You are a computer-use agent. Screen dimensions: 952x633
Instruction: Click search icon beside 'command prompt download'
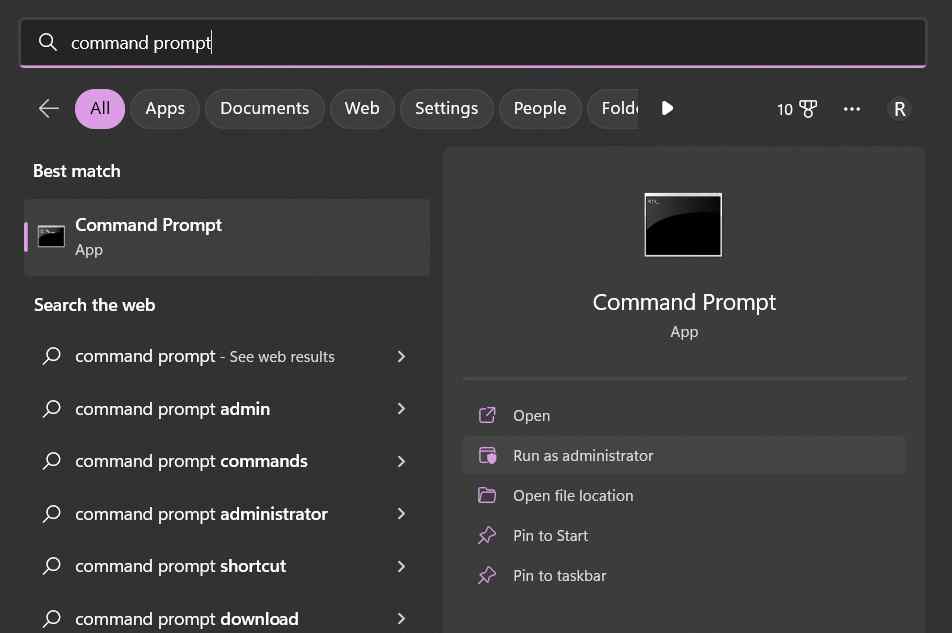tap(52, 618)
